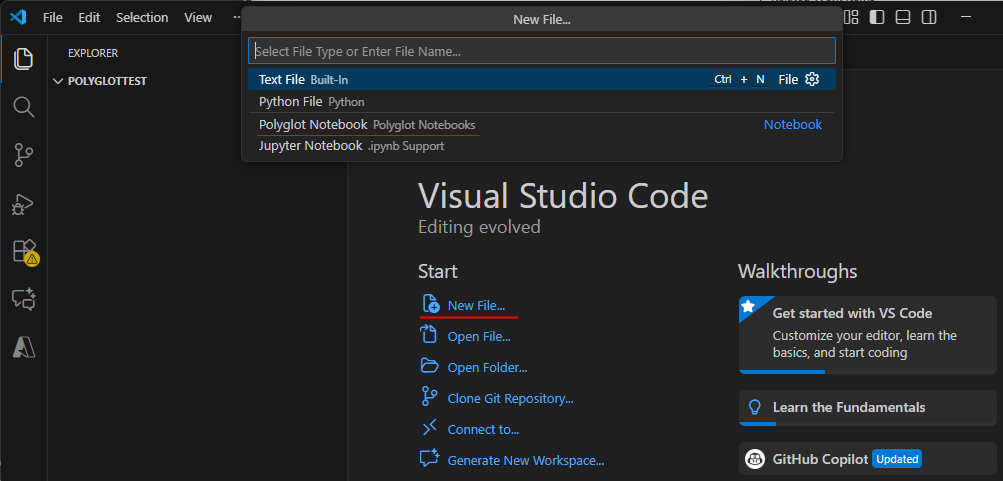The height and width of the screenshot is (481, 1003).
Task: Click the New File icon under Start
Action: [x=430, y=303]
